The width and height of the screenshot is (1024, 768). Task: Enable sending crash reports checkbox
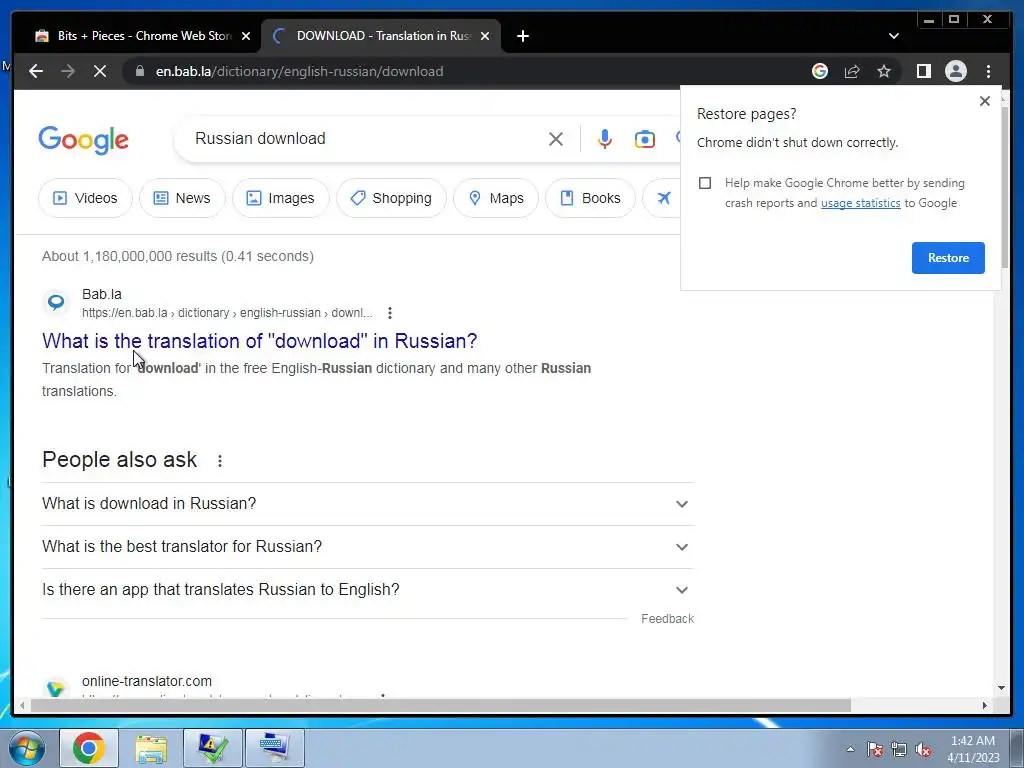pyautogui.click(x=705, y=183)
